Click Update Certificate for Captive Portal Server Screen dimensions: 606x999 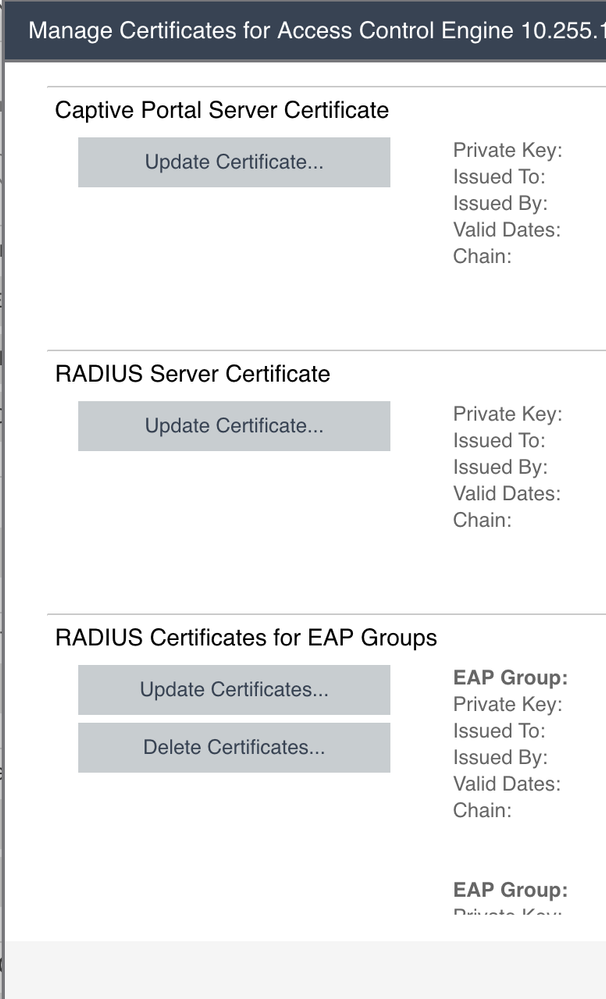[x=234, y=162]
